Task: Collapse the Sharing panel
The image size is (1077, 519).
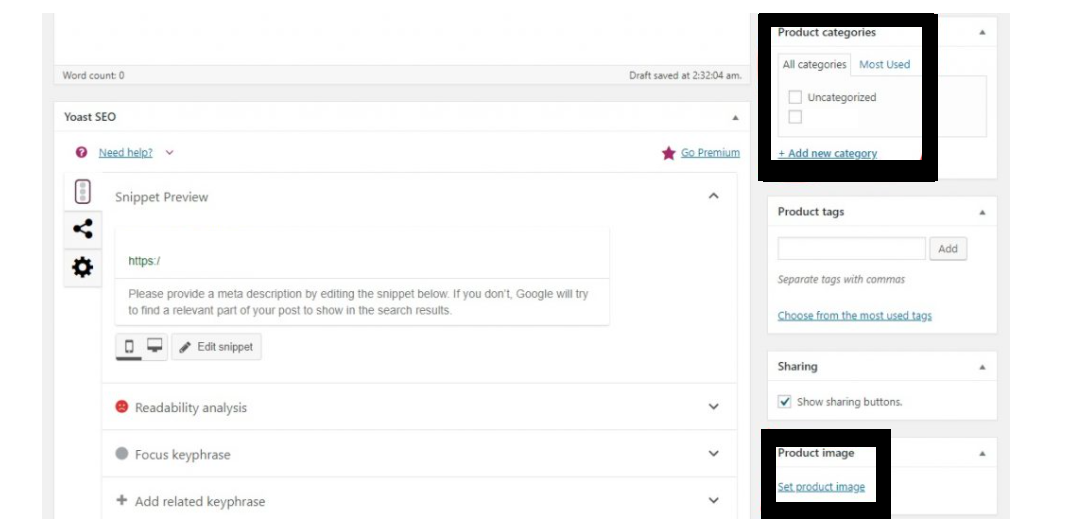Action: click(x=982, y=367)
